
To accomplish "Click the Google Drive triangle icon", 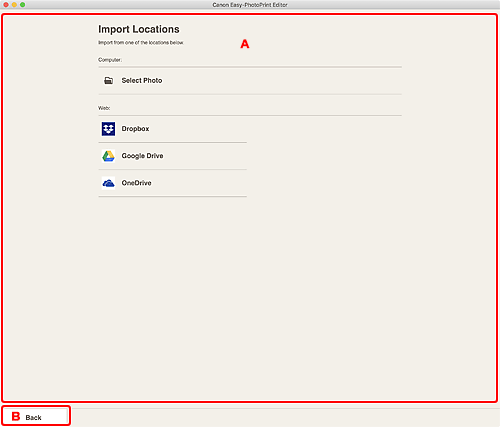I will 108,156.
